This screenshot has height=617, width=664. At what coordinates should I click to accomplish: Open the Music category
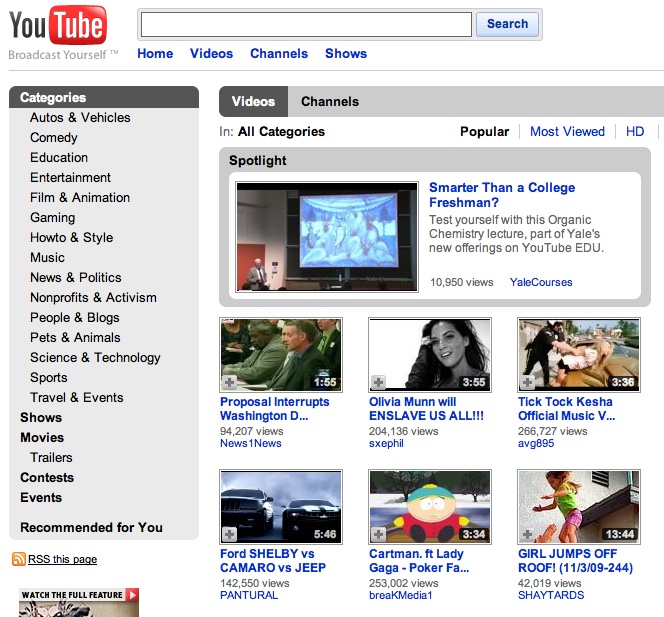(47, 257)
